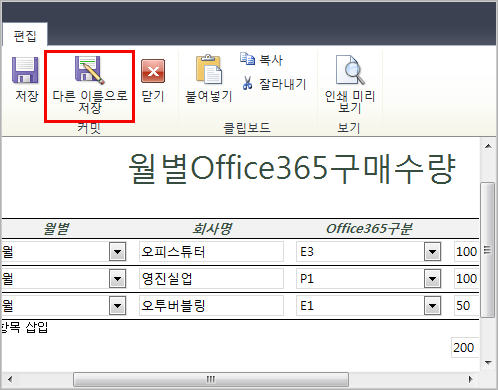Viewport: 498px width, 390px height.
Task: Open 월별 dropdown in 영진실업 row
Action: [x=117, y=279]
